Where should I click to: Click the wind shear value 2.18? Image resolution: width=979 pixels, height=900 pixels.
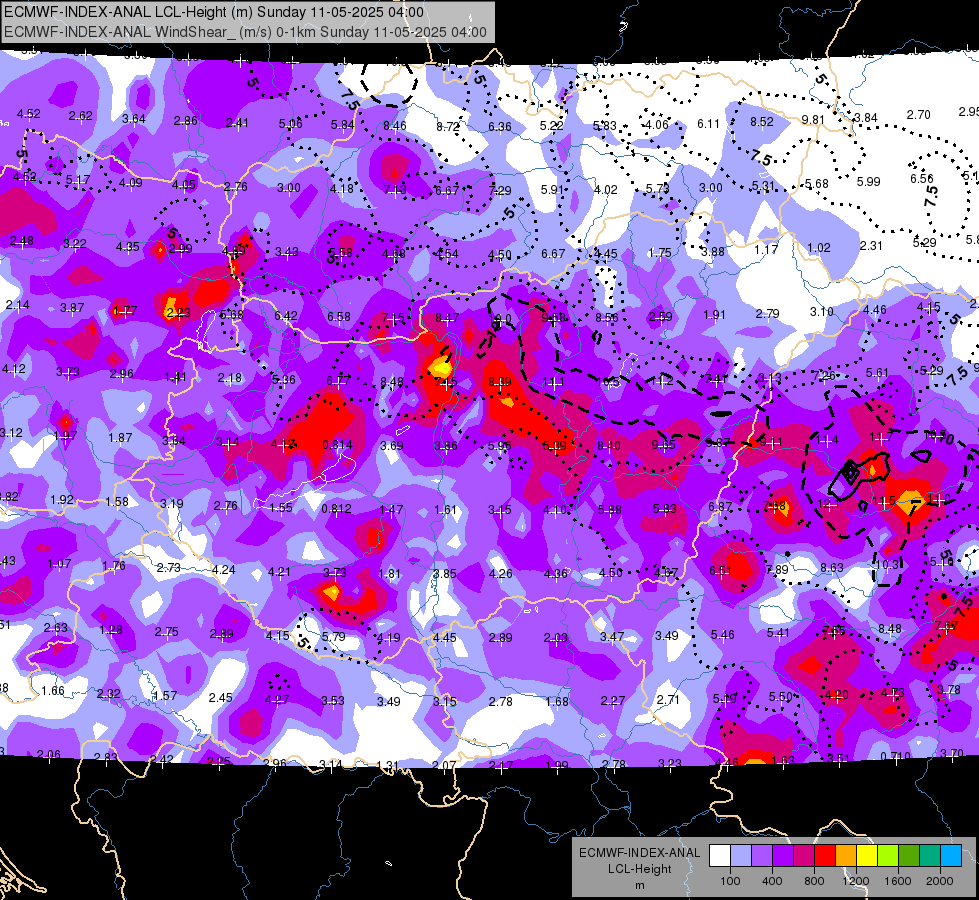[x=230, y=378]
